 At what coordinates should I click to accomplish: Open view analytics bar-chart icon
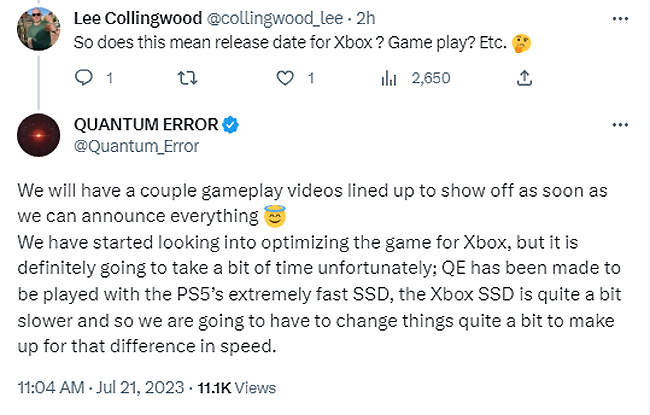coord(389,77)
